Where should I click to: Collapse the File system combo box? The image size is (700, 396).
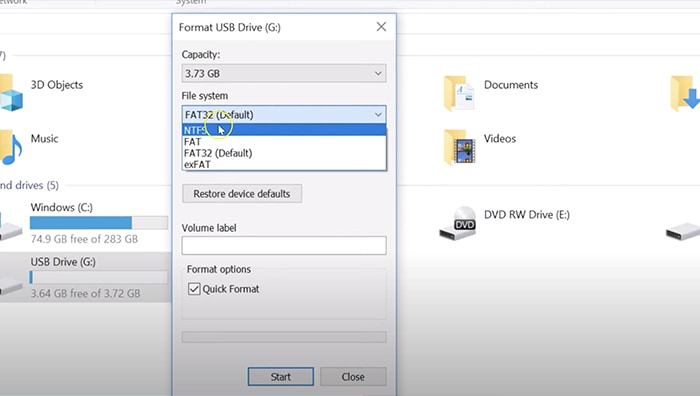(x=284, y=115)
